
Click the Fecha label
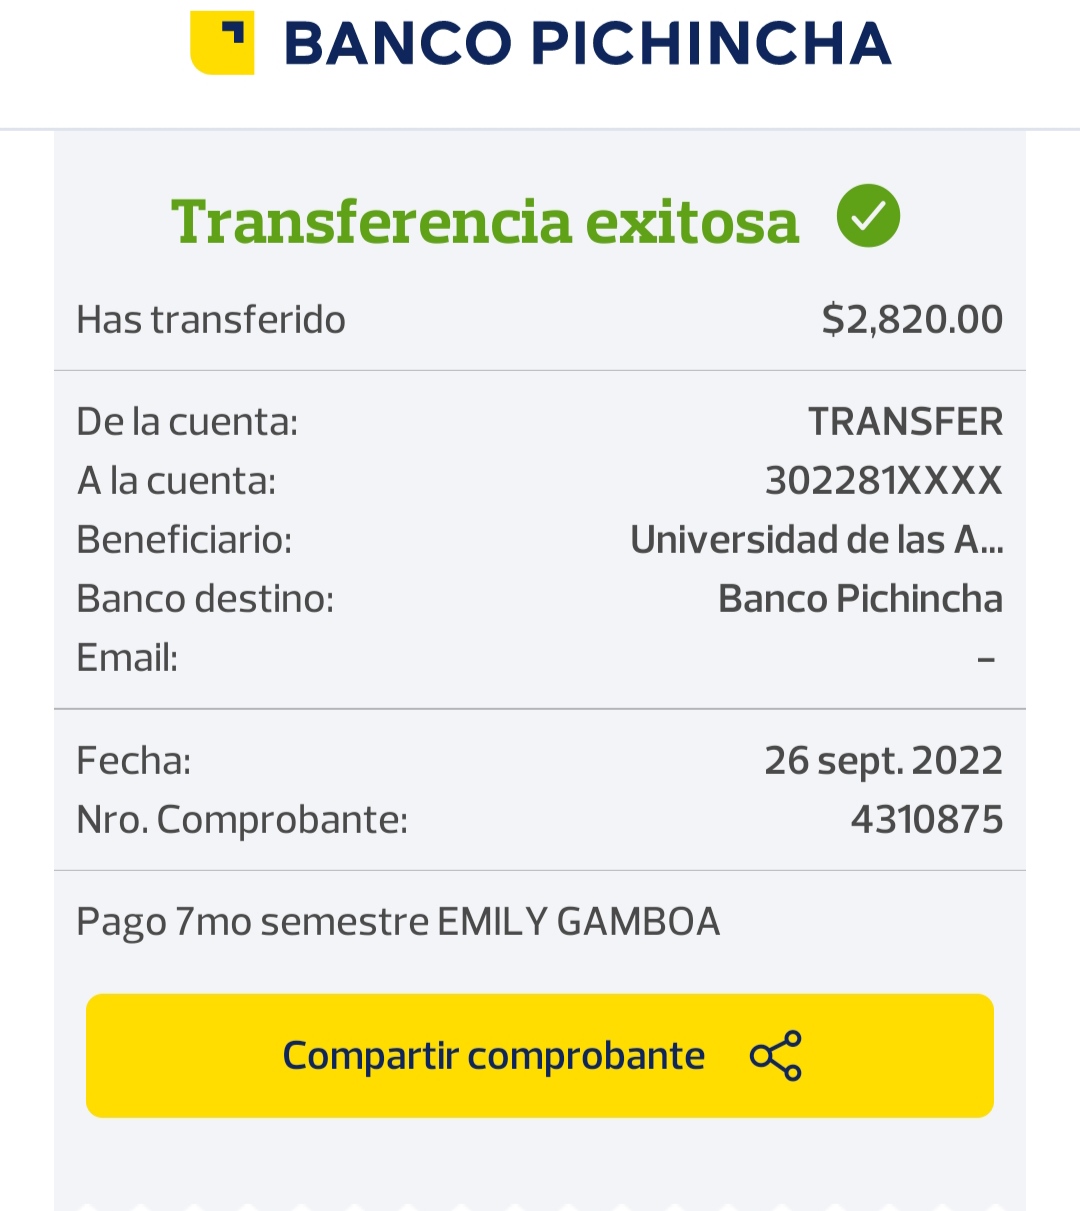click(x=134, y=761)
